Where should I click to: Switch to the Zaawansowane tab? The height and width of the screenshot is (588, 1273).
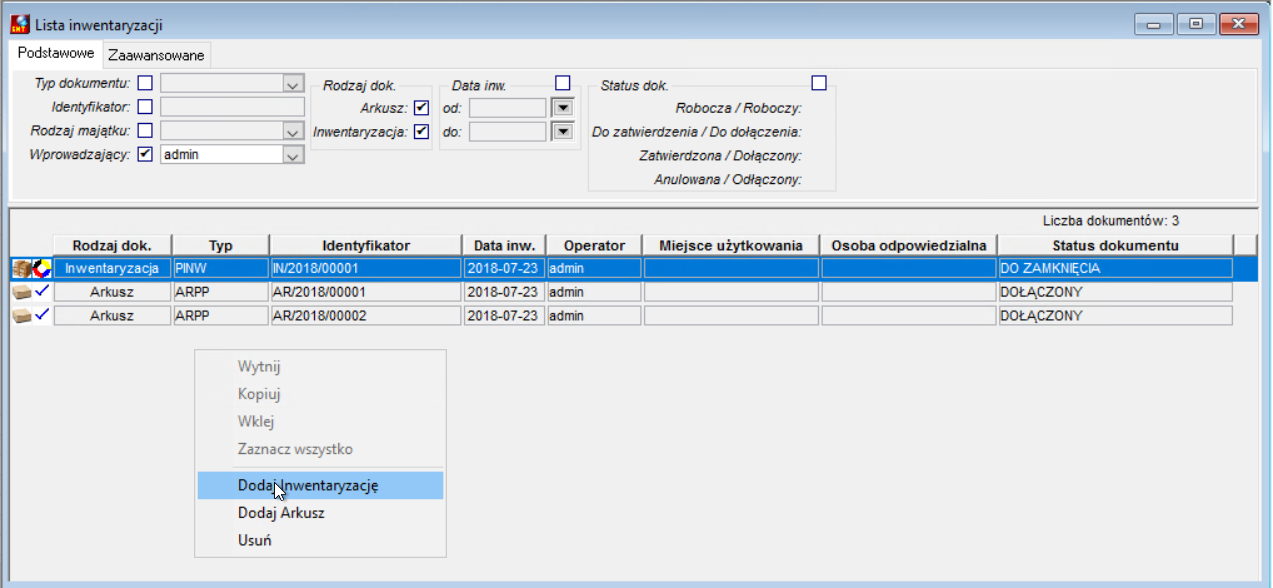156,55
